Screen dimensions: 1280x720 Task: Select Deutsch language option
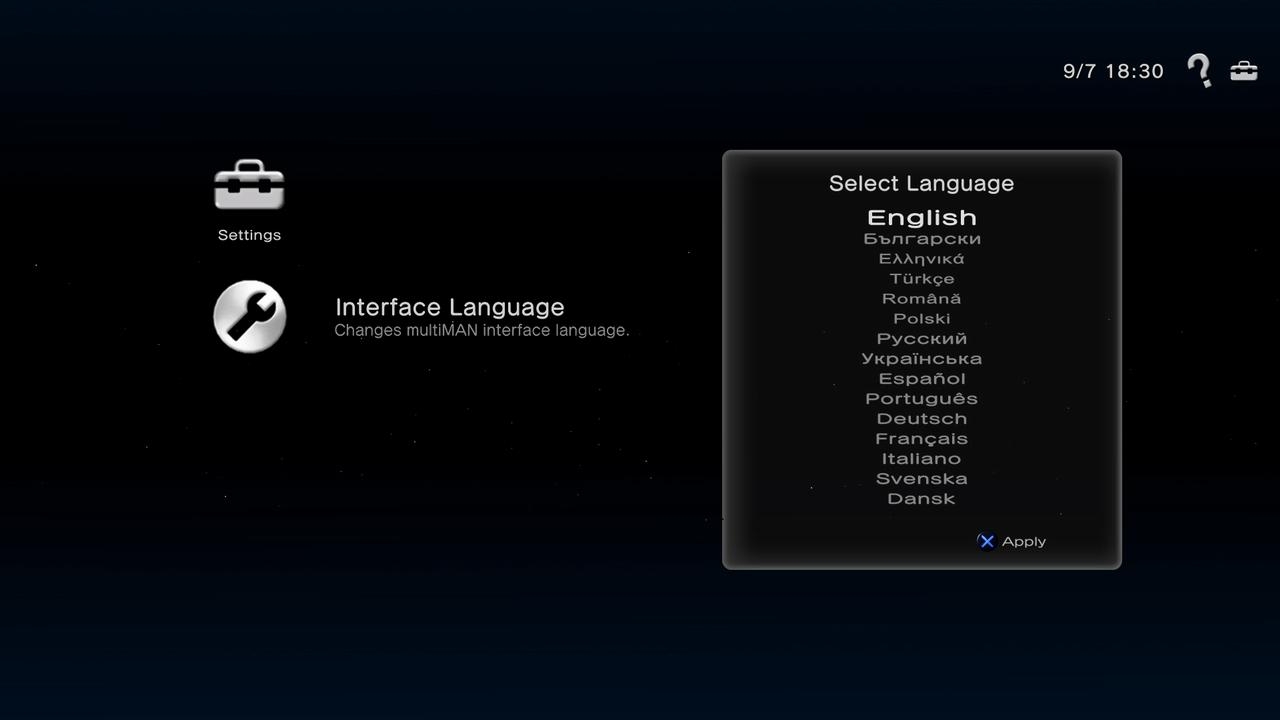[x=921, y=419]
